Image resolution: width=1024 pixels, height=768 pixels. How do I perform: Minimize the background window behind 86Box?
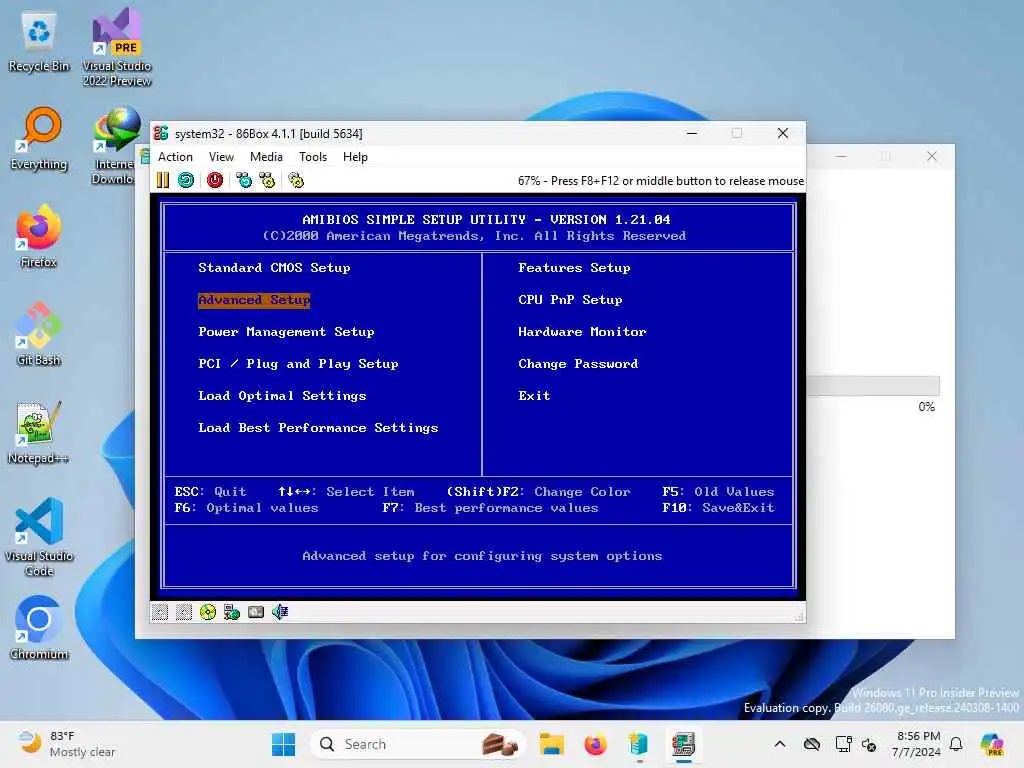click(x=841, y=156)
